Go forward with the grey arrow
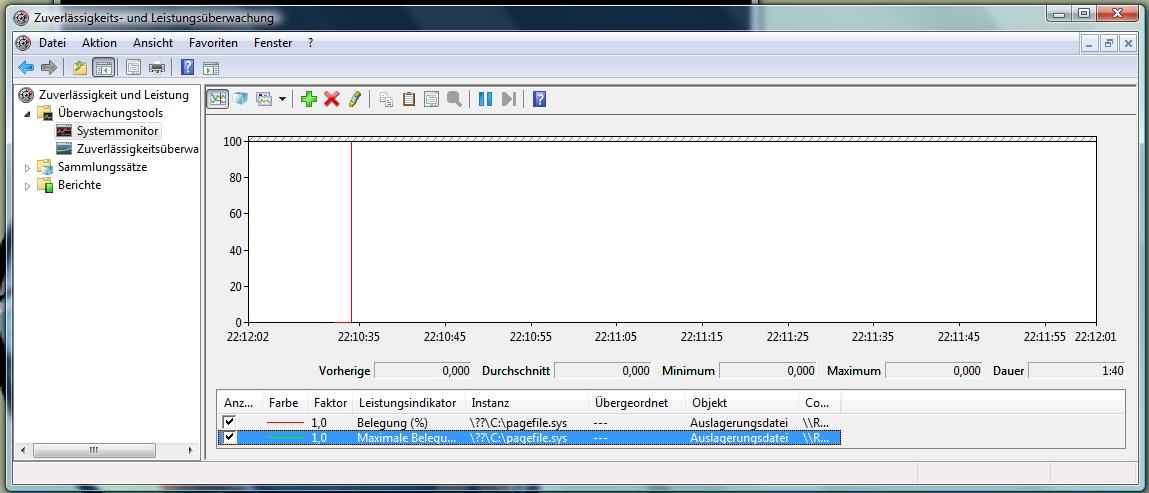Screen dimensions: 1149x493 click(49, 68)
